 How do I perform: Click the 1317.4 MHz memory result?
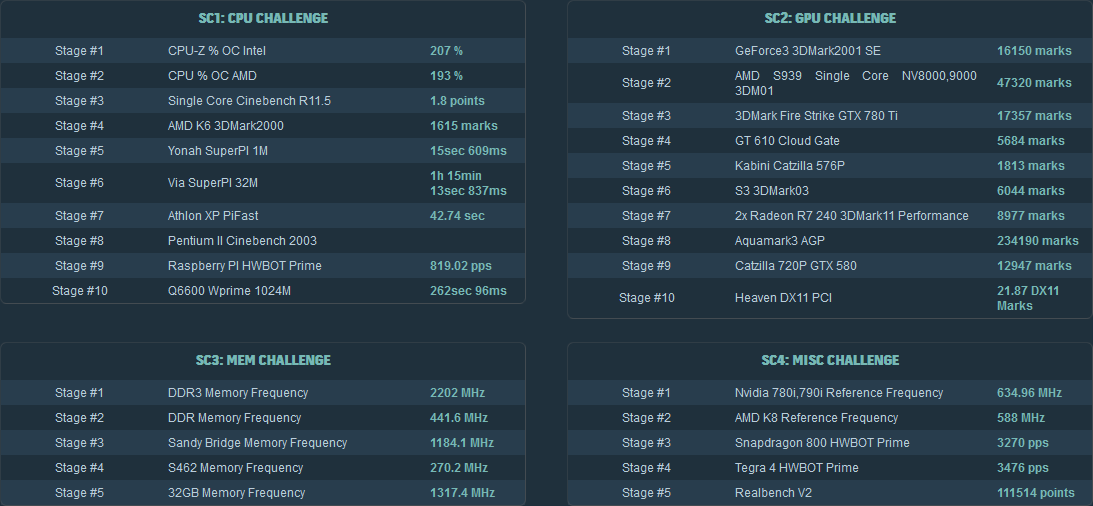click(x=462, y=493)
